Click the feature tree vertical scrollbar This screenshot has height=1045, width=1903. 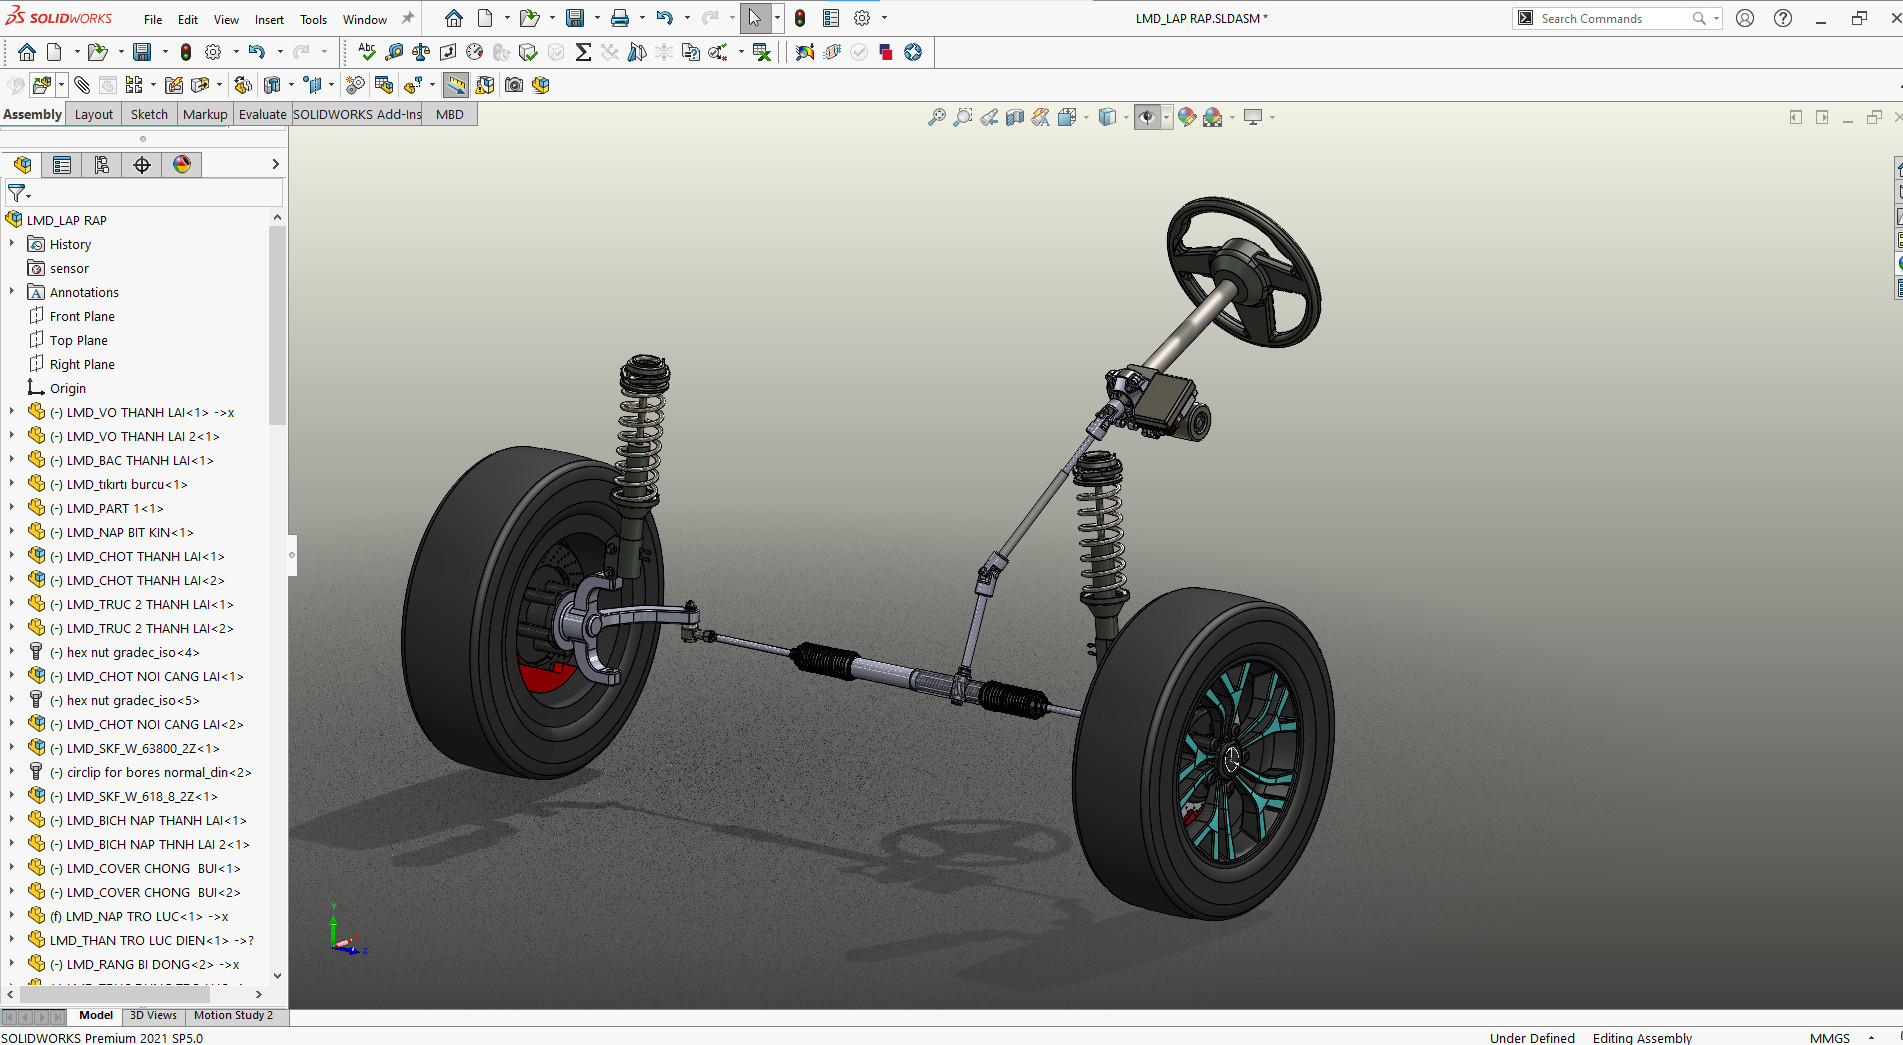click(x=277, y=325)
